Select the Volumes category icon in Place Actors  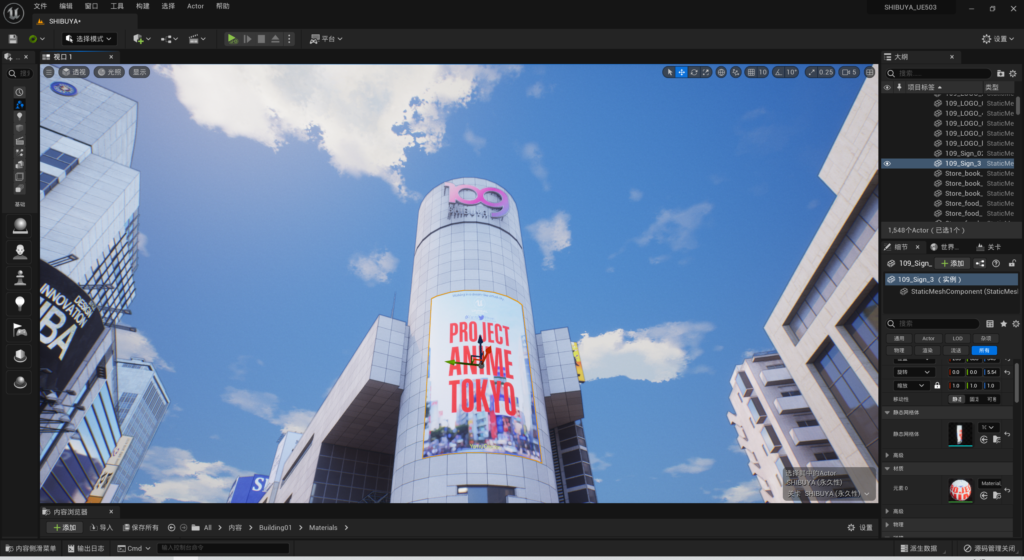(x=19, y=177)
